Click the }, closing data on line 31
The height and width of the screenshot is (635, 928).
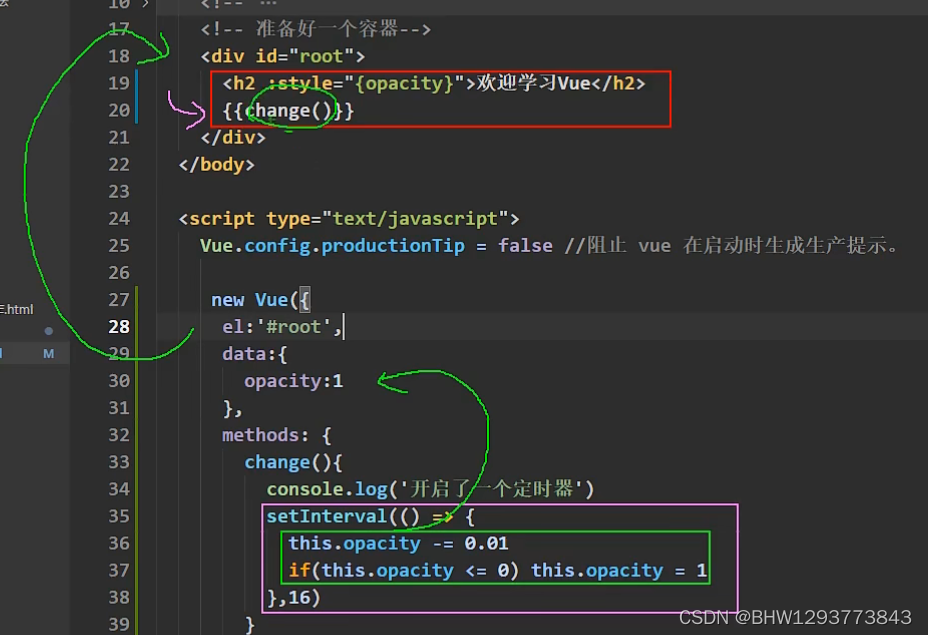coord(232,408)
